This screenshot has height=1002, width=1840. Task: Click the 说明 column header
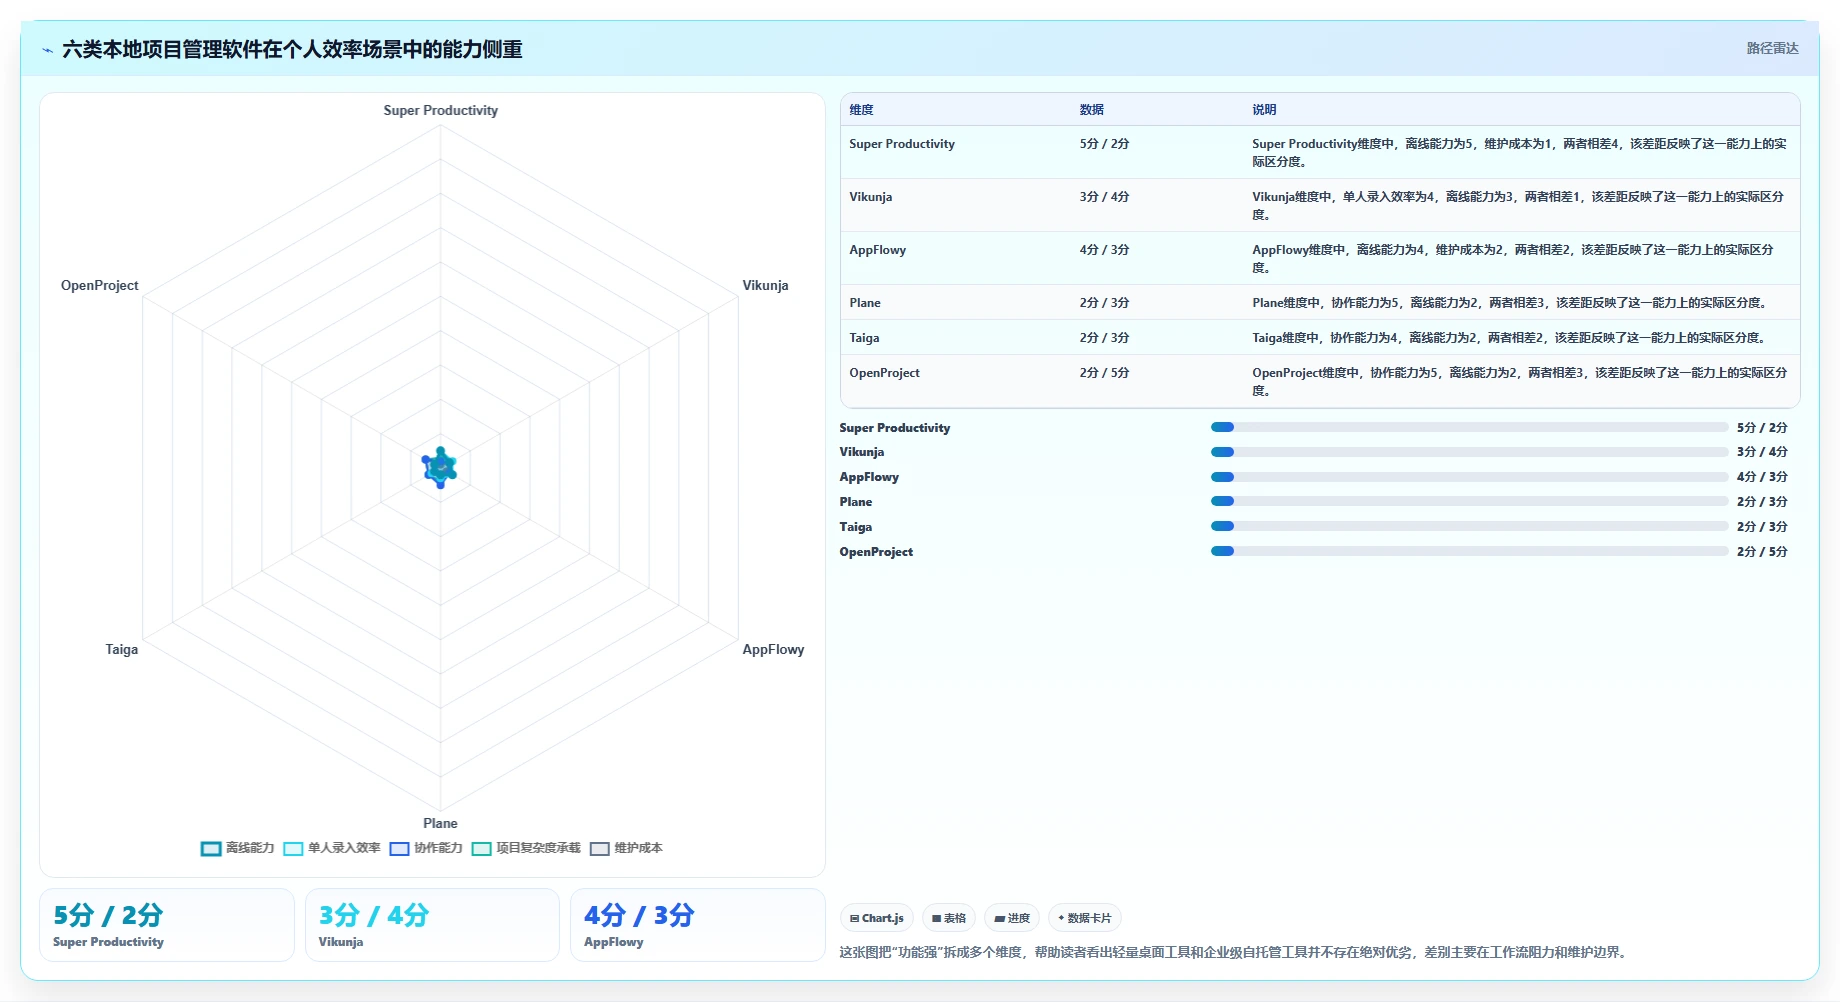click(x=1264, y=110)
